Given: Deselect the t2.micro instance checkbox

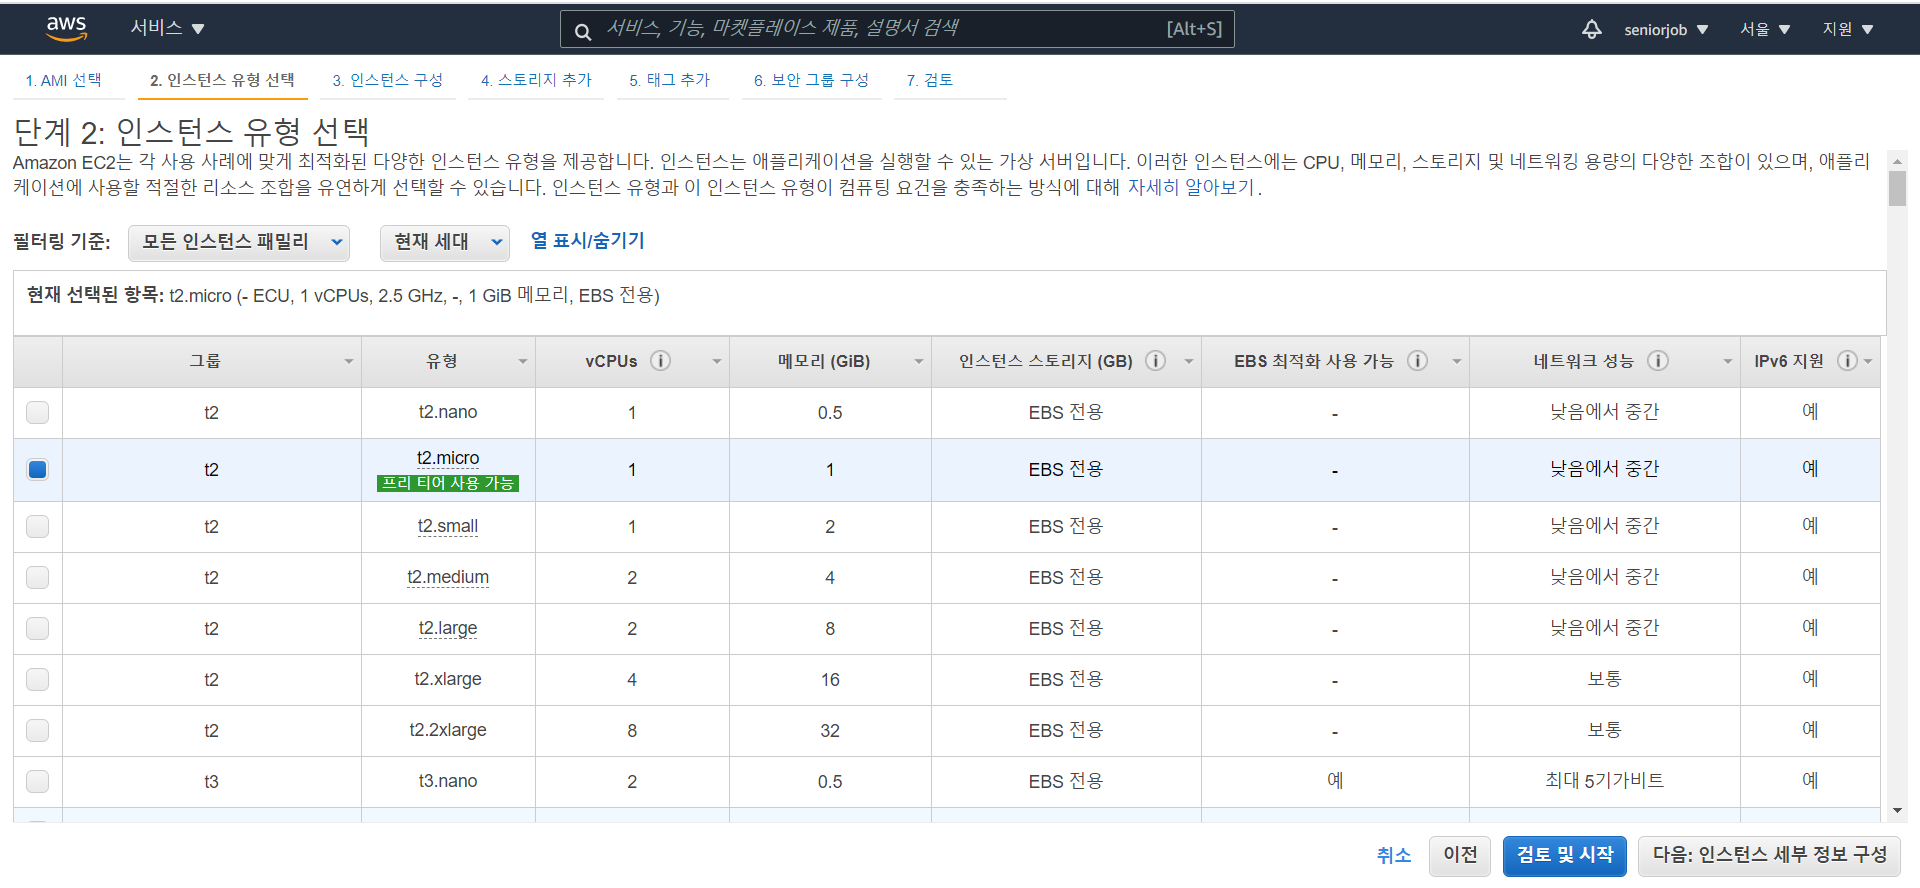Looking at the screenshot, I should tap(37, 469).
